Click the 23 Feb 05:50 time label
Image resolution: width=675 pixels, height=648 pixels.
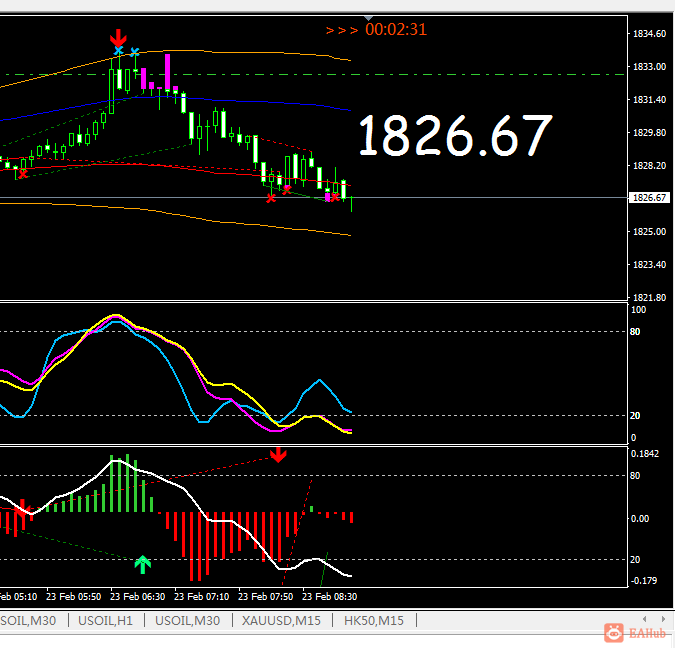point(74,597)
